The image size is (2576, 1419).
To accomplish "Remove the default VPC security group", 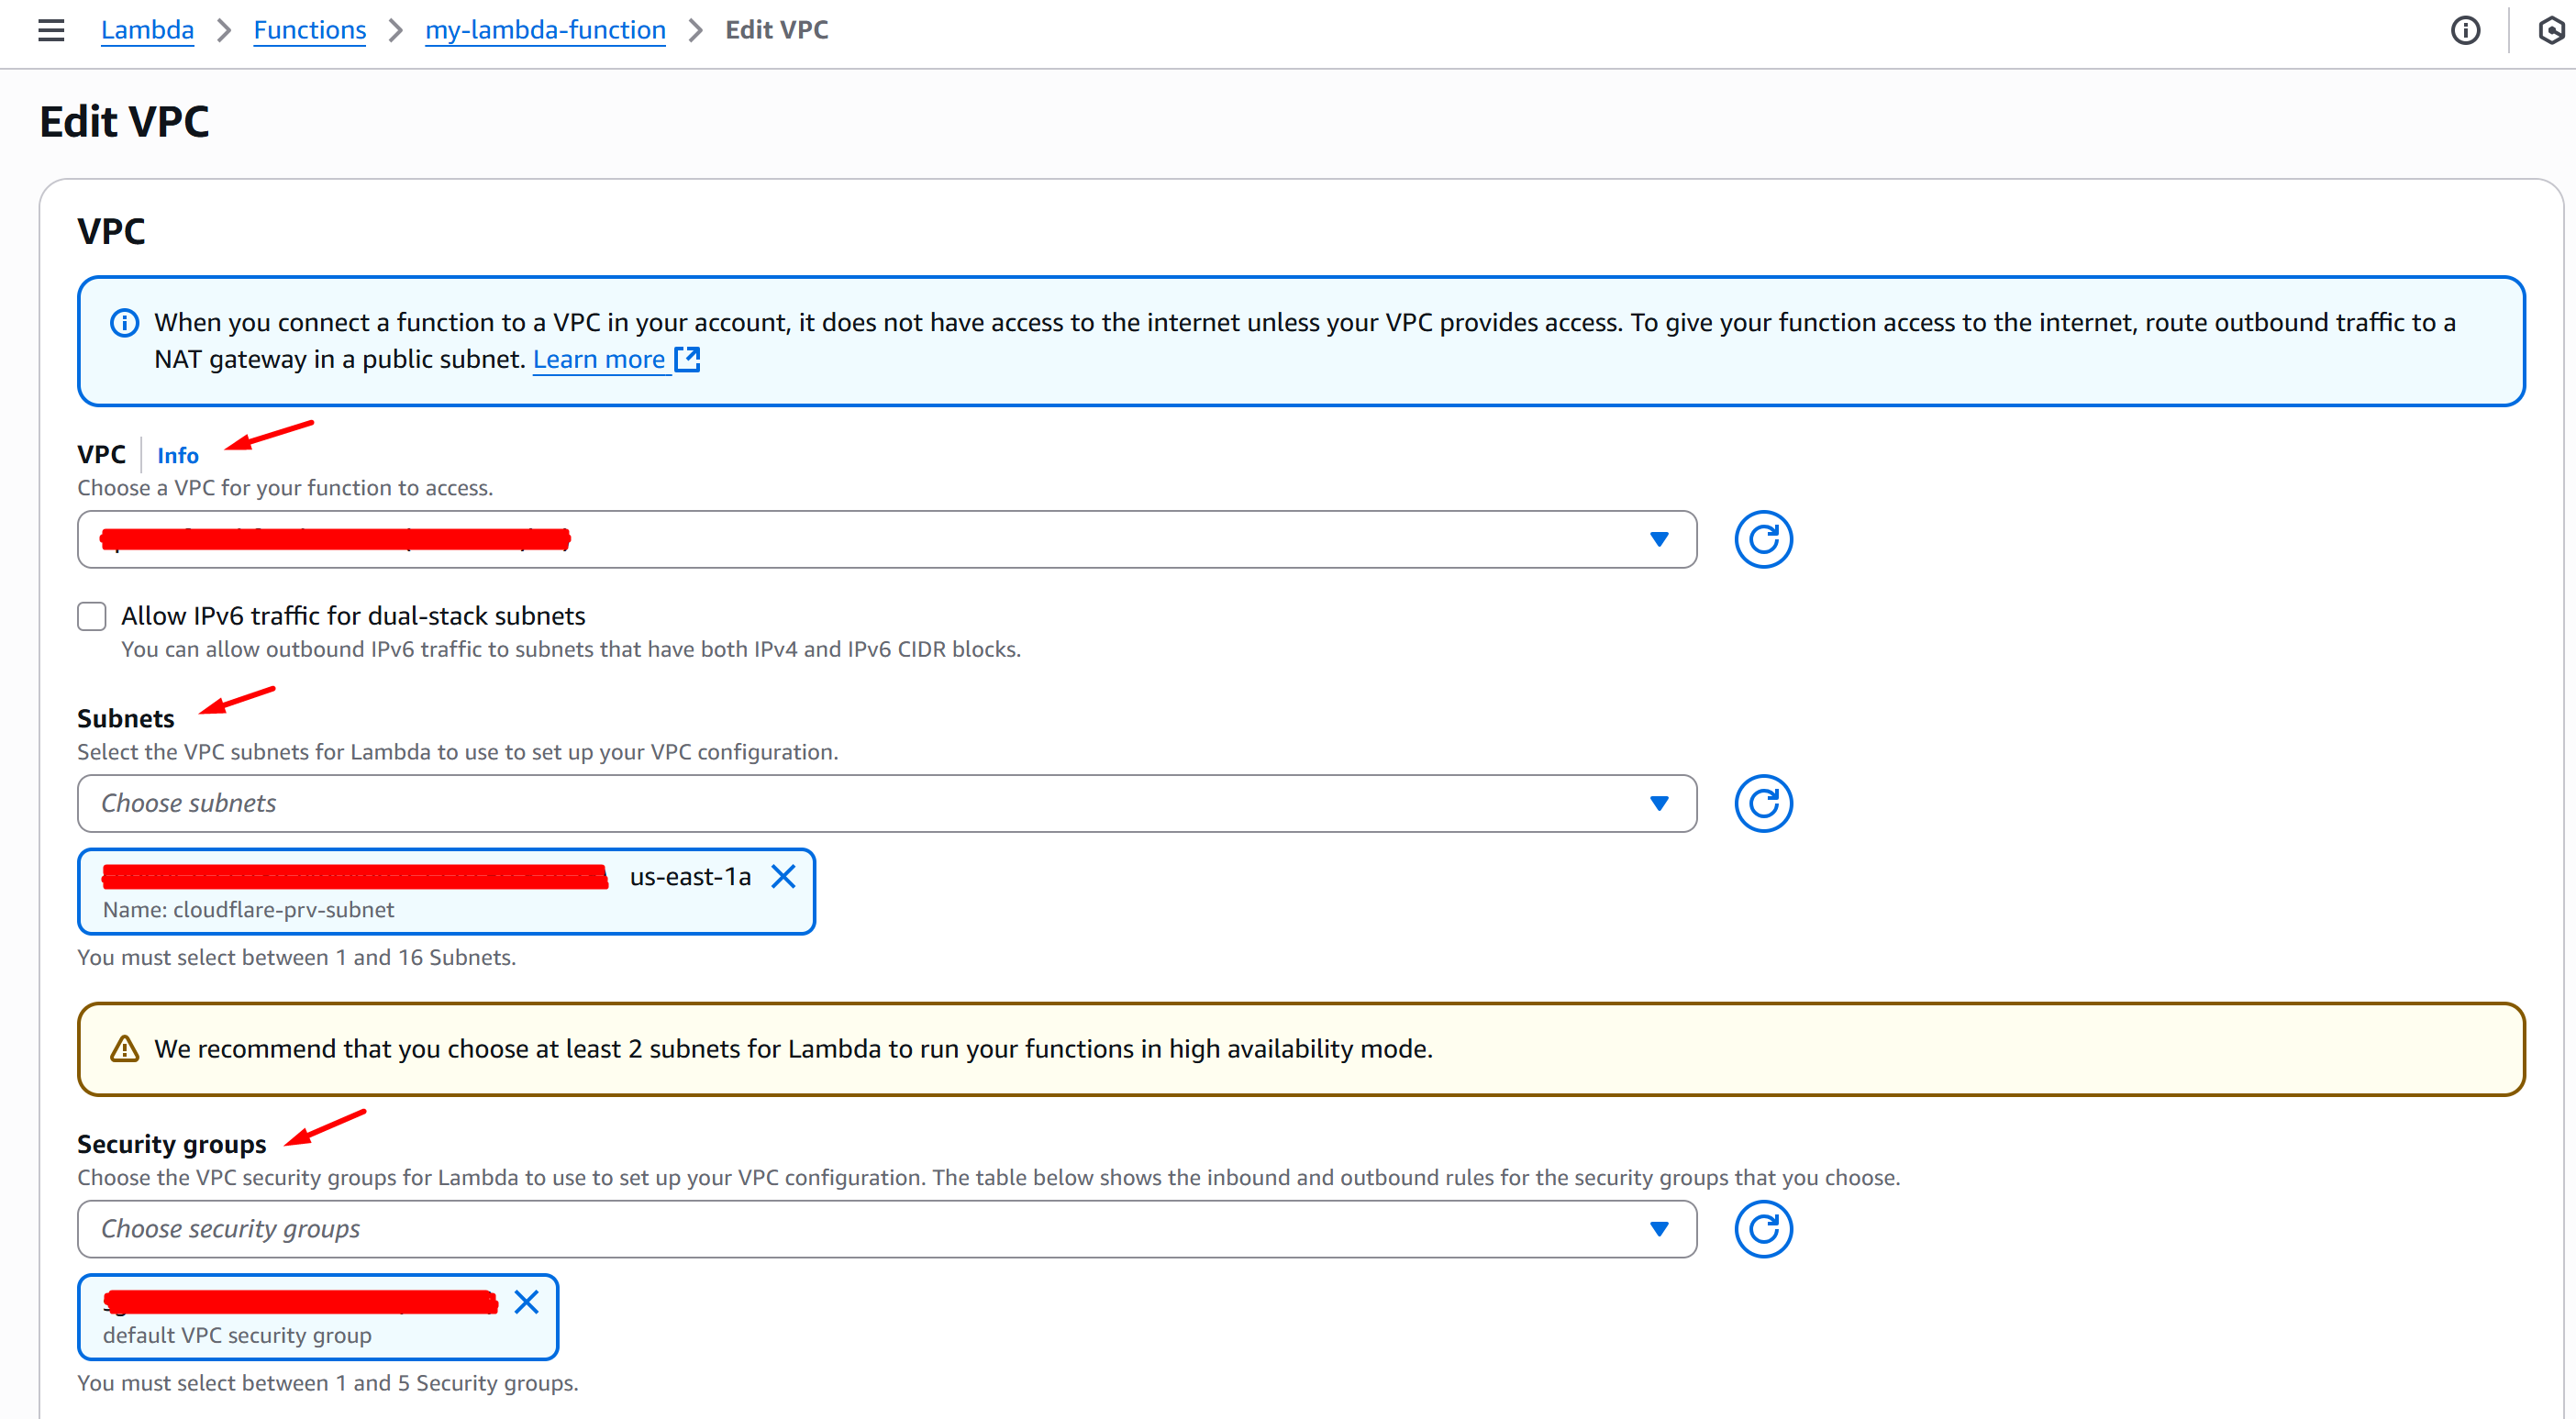I will (526, 1301).
